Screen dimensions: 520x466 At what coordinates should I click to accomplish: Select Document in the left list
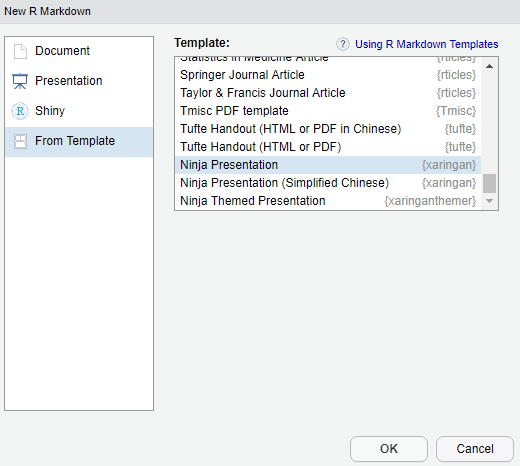(x=79, y=51)
